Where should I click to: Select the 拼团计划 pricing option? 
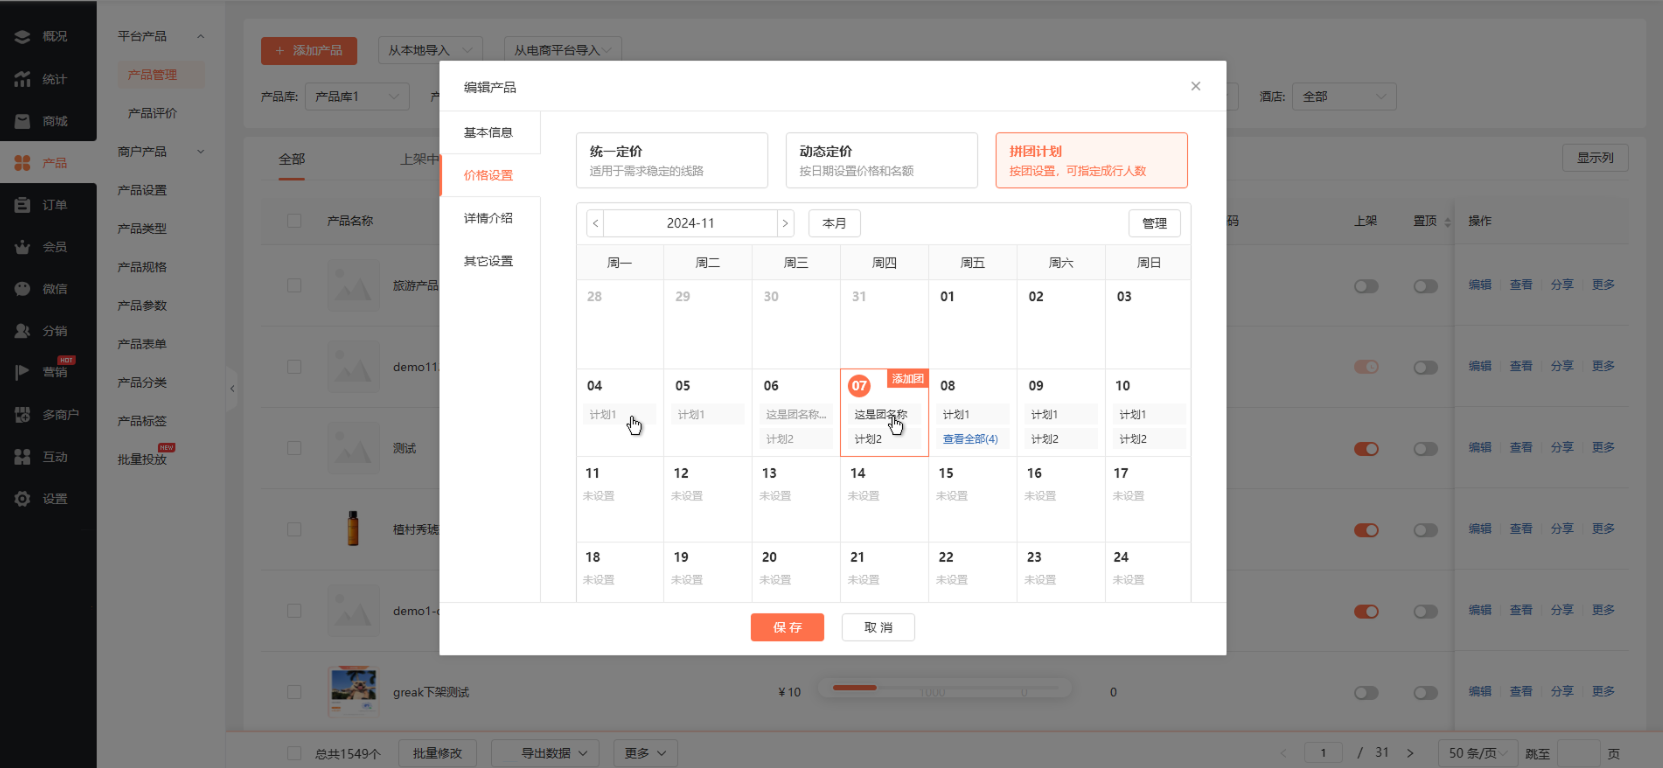click(x=1092, y=160)
